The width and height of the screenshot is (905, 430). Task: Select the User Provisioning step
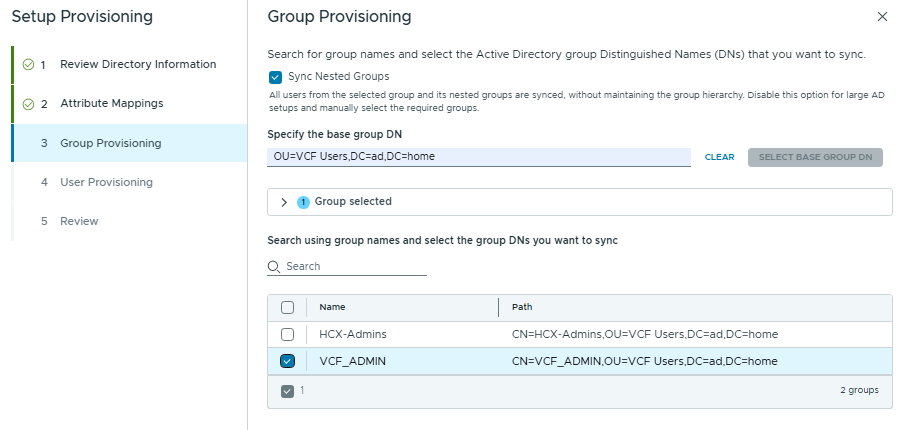coord(106,182)
